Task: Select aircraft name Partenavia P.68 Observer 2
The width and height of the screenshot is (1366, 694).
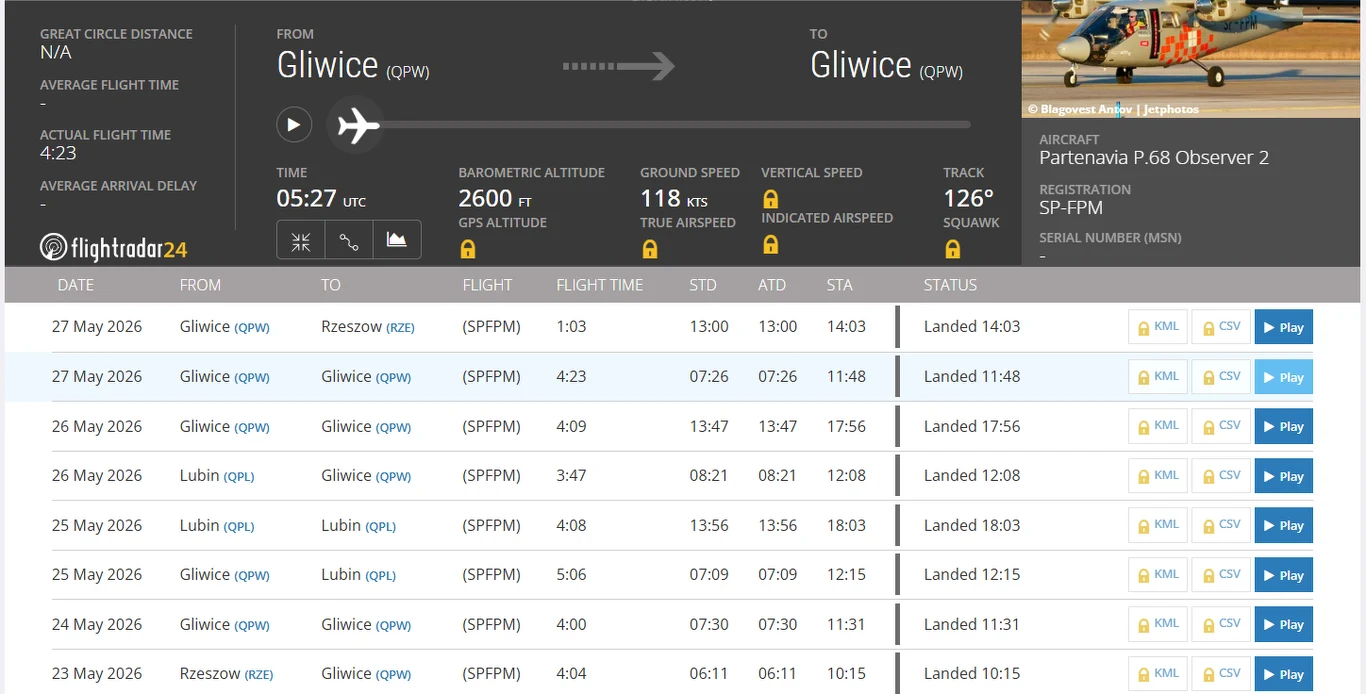Action: pyautogui.click(x=1154, y=158)
